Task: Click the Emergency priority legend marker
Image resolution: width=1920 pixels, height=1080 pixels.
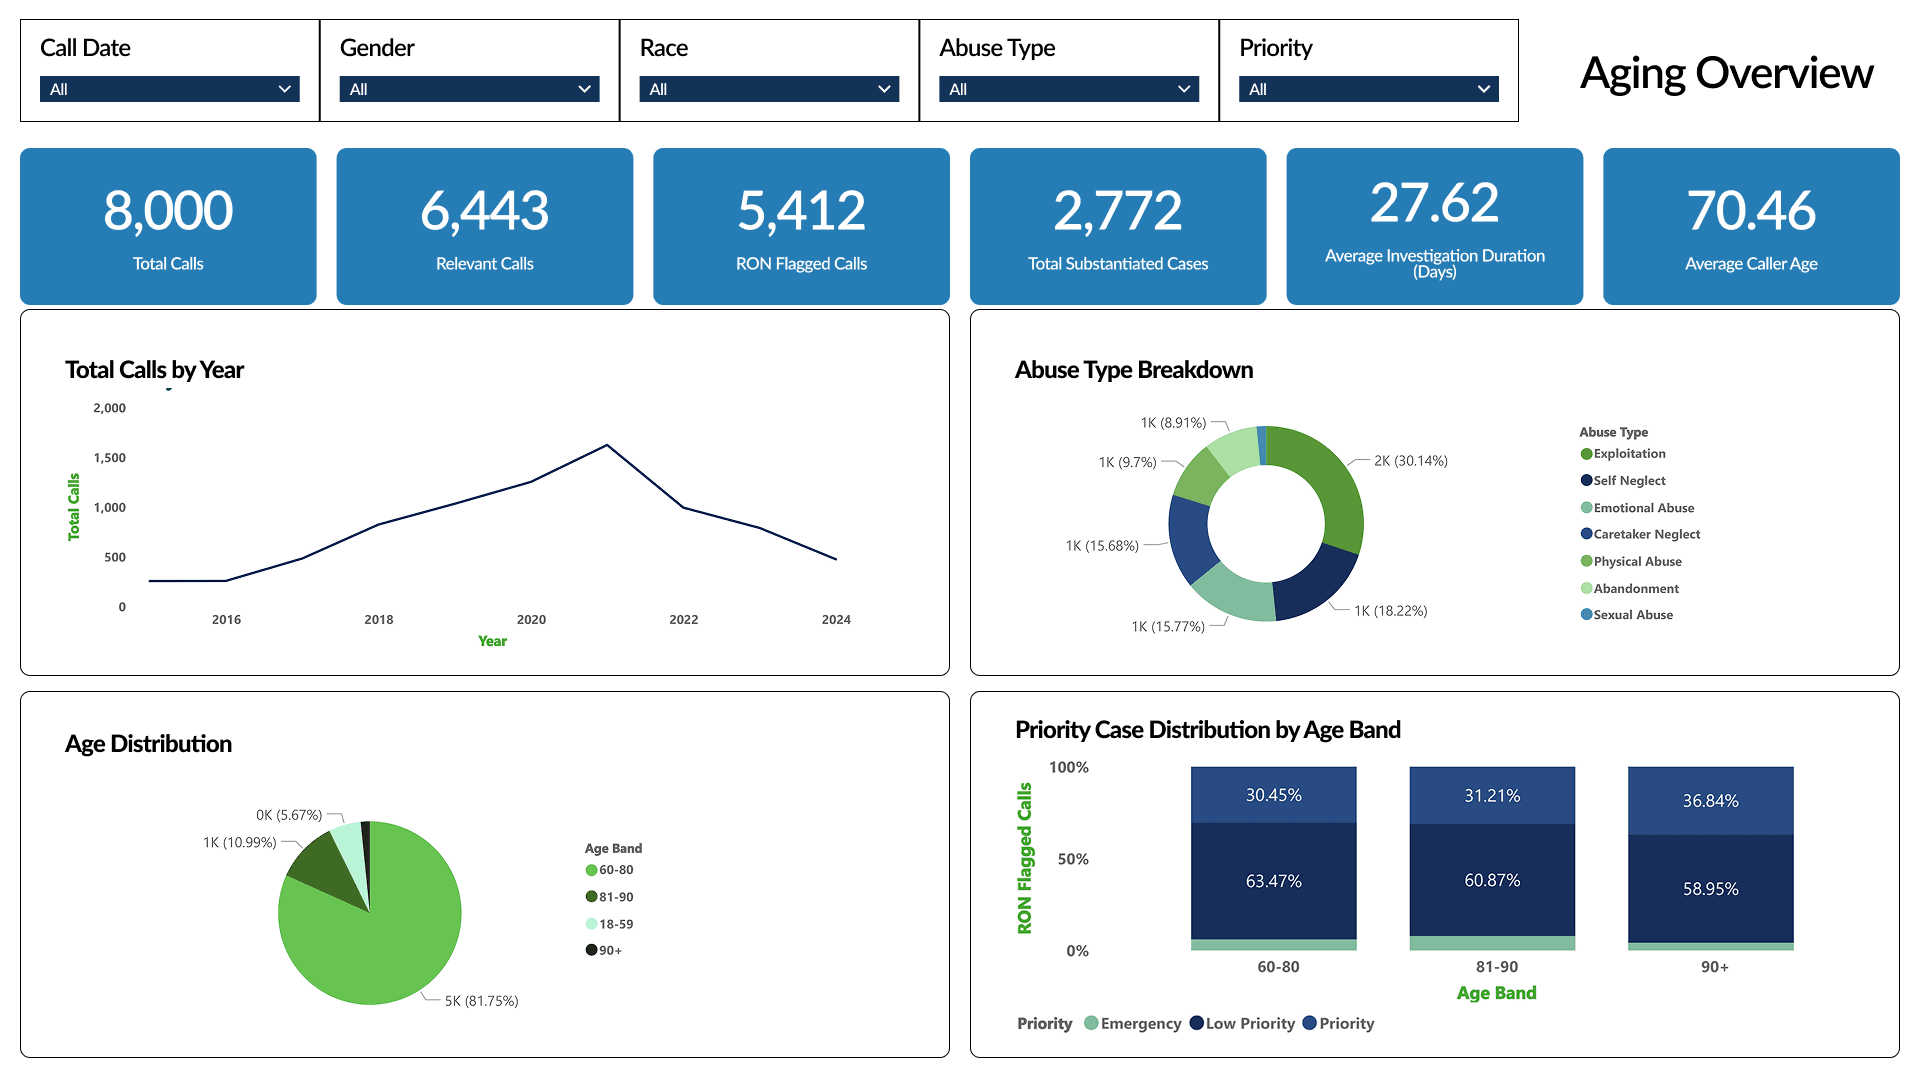Action: (1091, 1023)
